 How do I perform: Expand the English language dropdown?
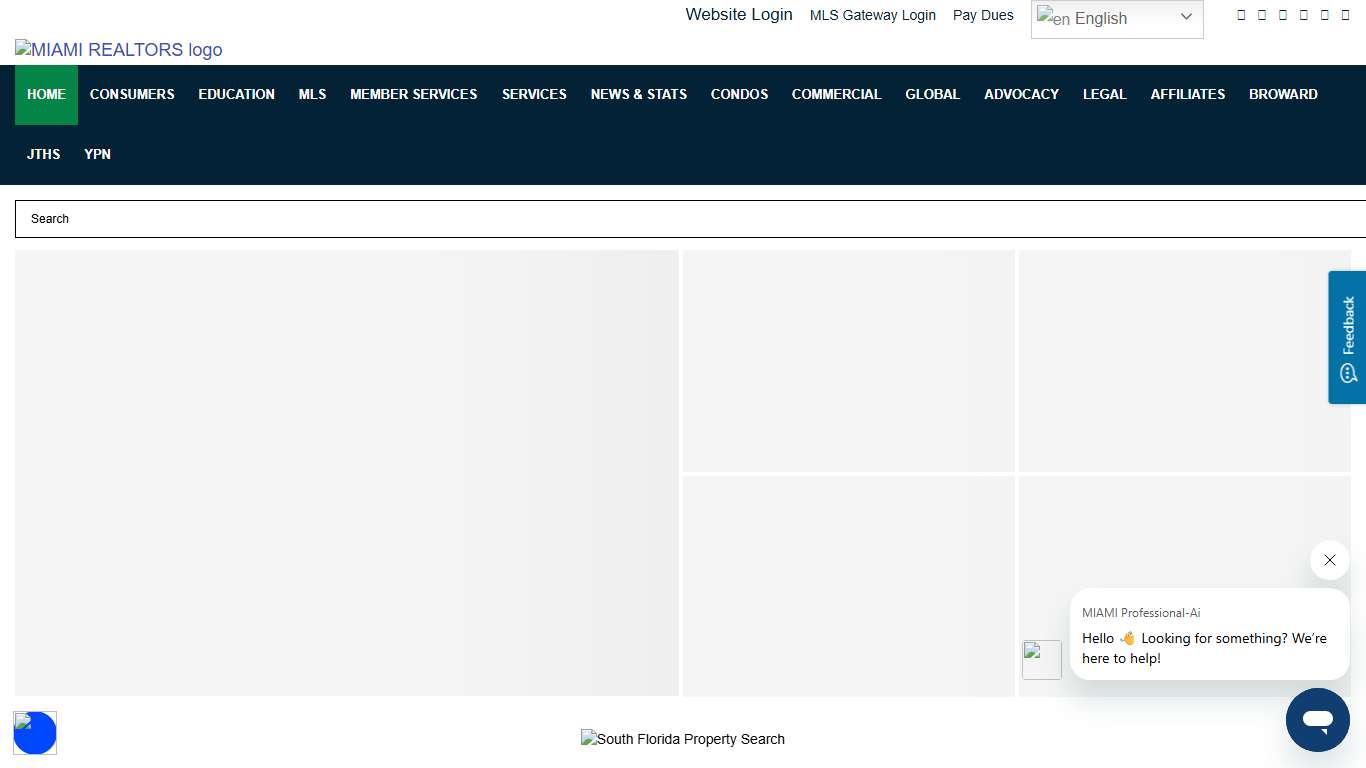(1116, 19)
